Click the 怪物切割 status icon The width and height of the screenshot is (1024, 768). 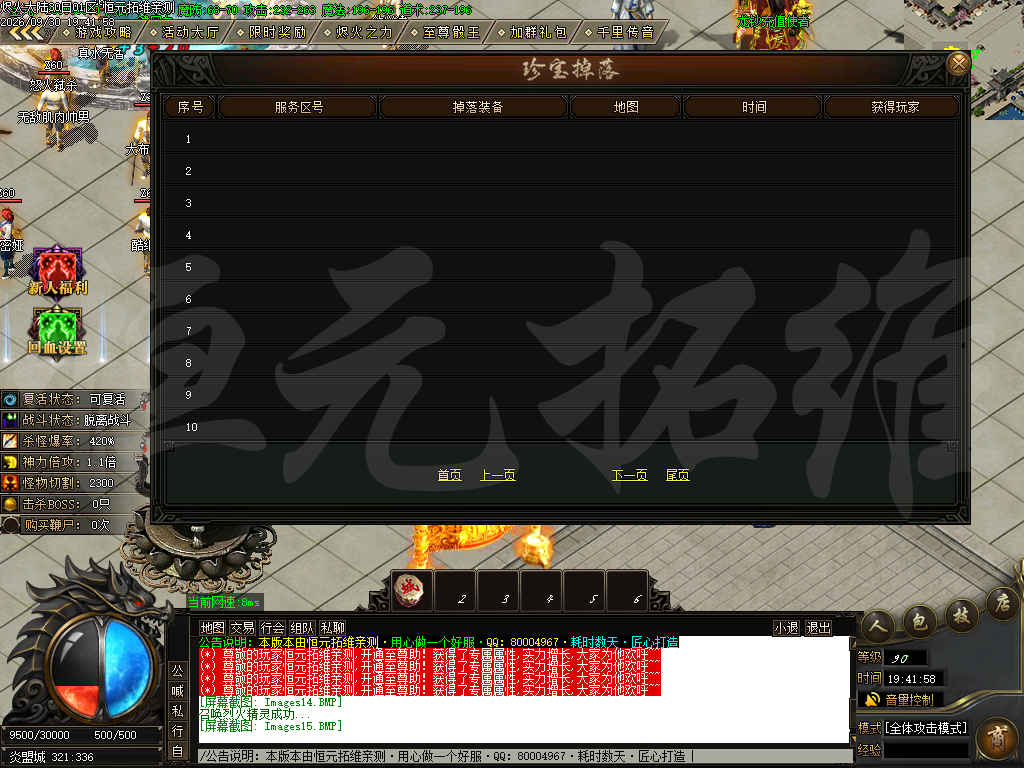10,483
